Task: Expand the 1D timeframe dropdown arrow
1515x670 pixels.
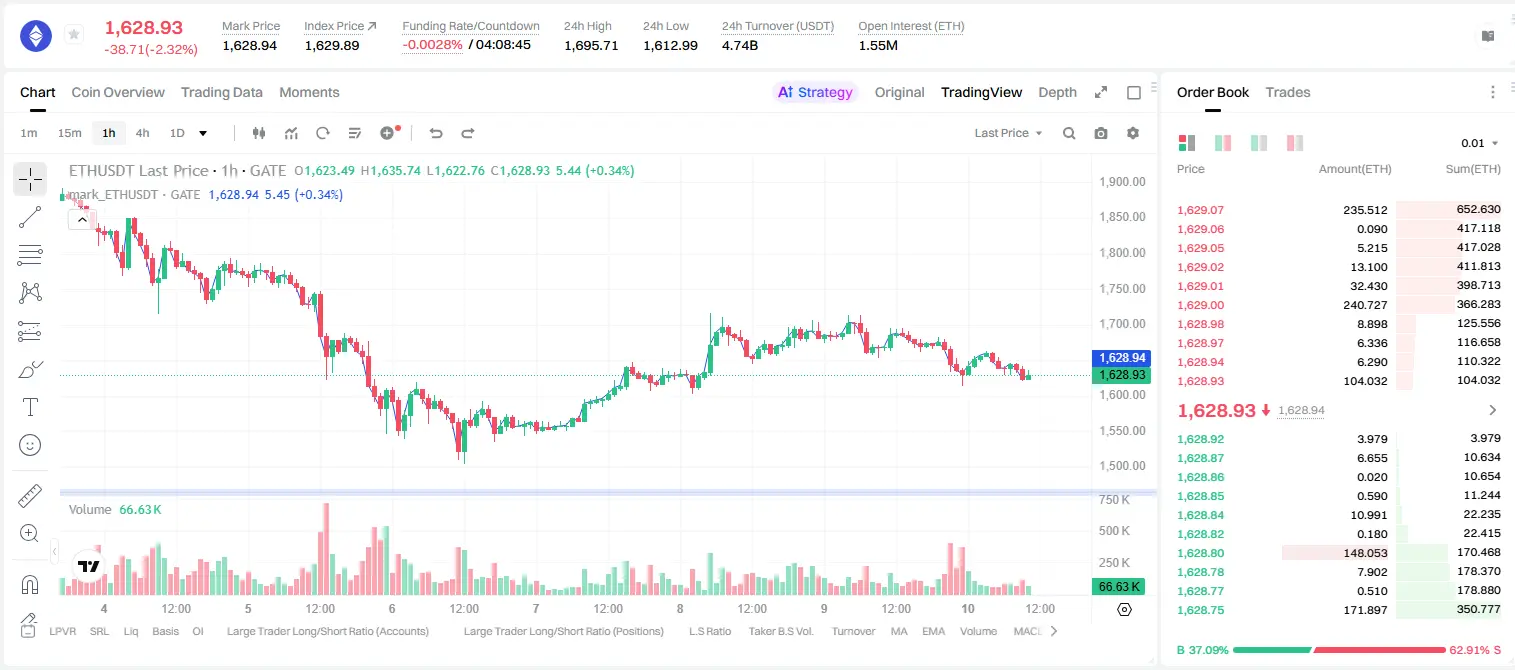Action: tap(203, 133)
